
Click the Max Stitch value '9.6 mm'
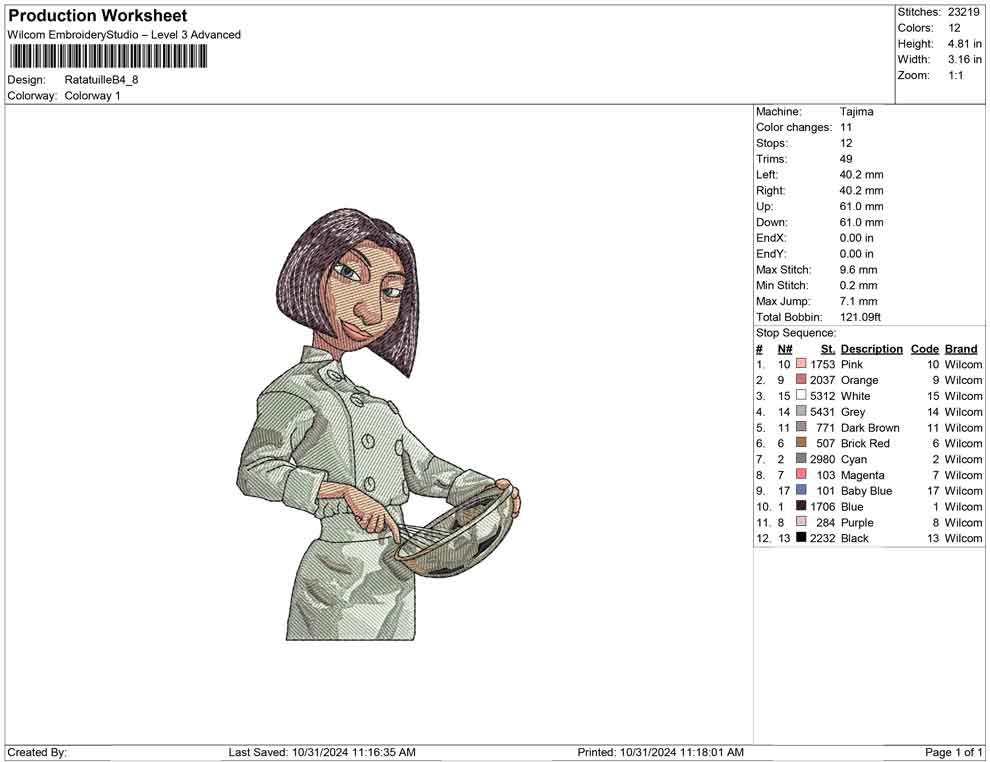tap(859, 270)
